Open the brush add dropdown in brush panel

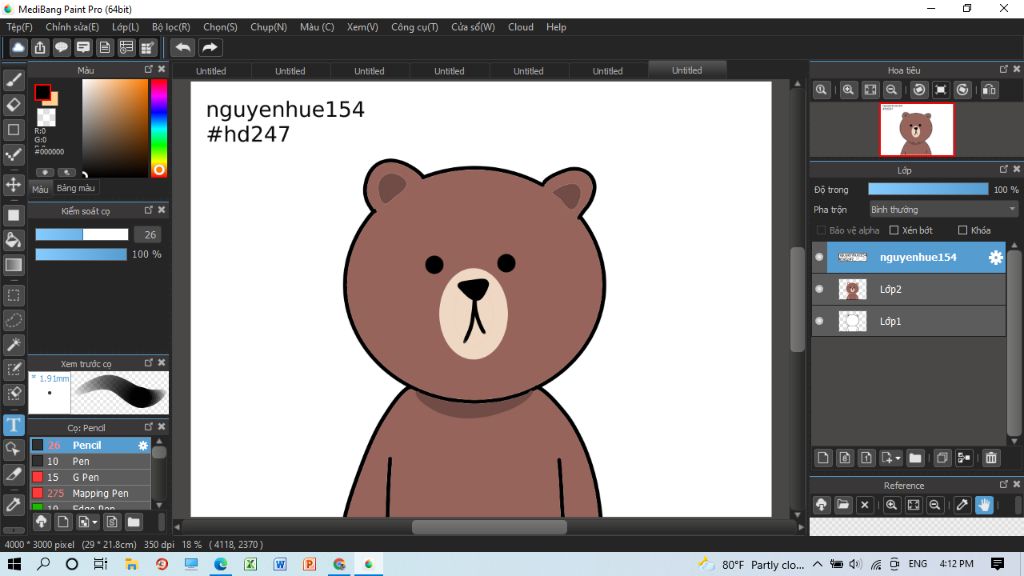point(93,522)
